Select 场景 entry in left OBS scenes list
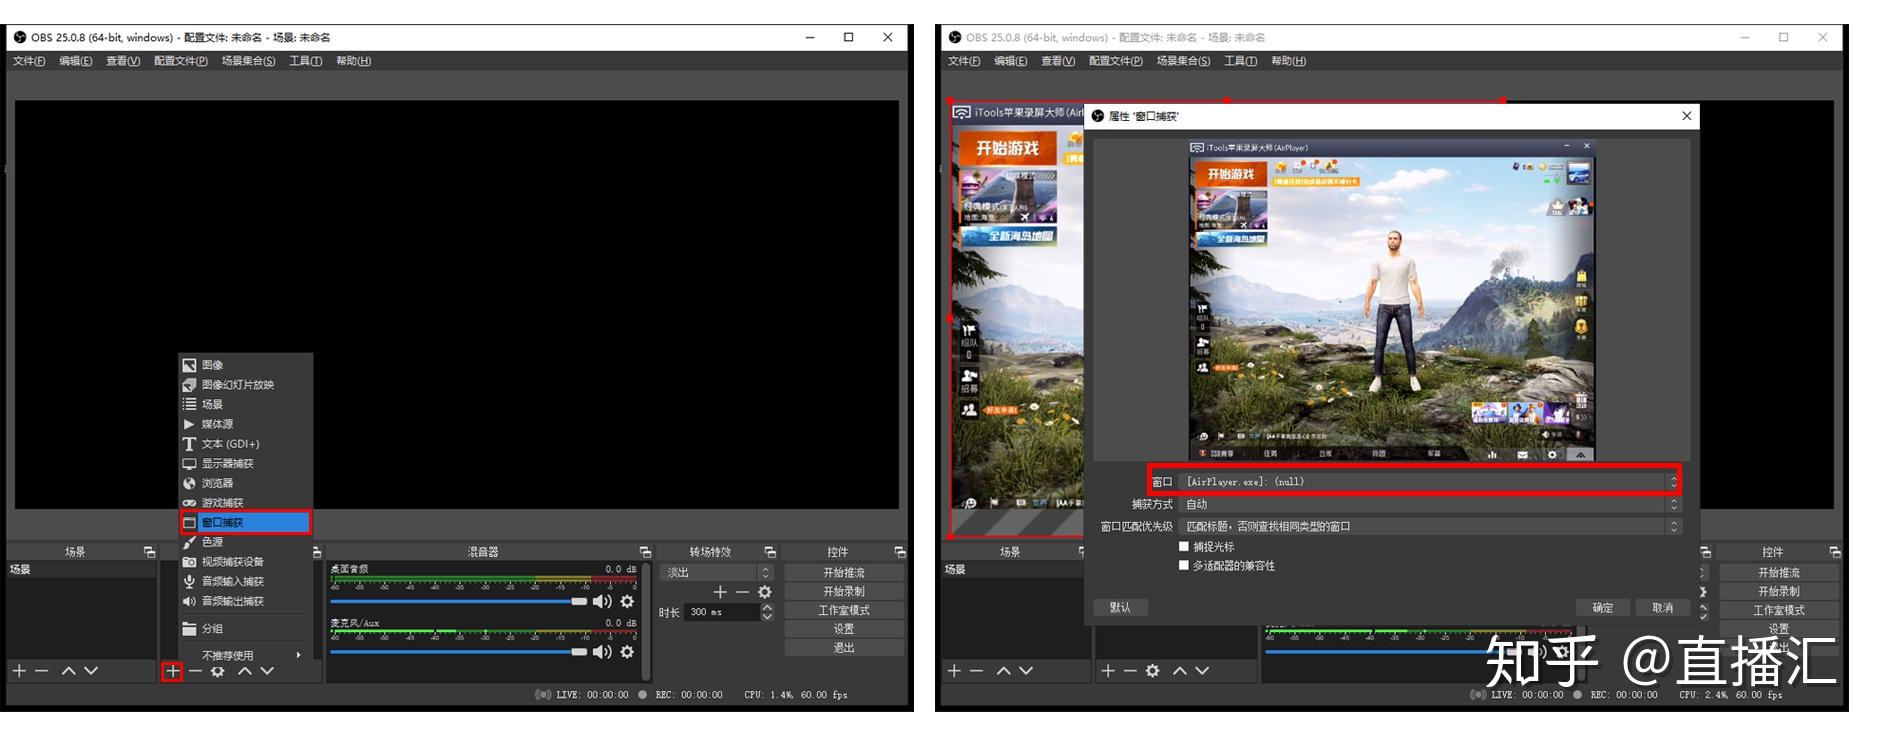This screenshot has height=742, width=1889. (82, 570)
